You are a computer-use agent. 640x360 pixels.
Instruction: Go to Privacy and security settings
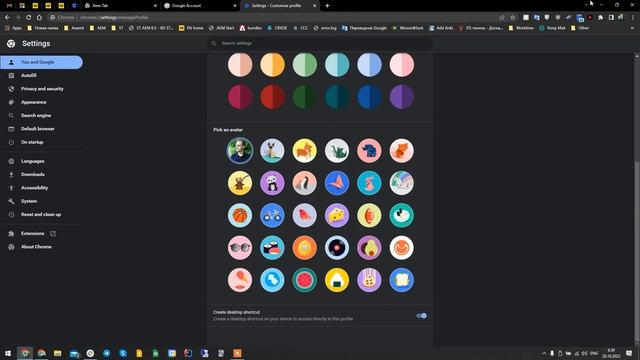pos(41,89)
